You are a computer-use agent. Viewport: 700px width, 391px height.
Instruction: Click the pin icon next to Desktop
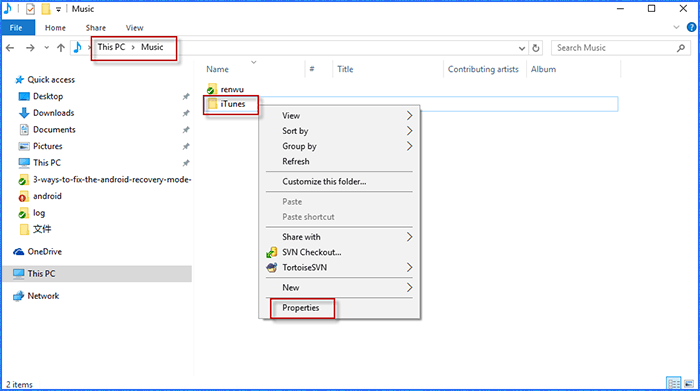pos(186,96)
